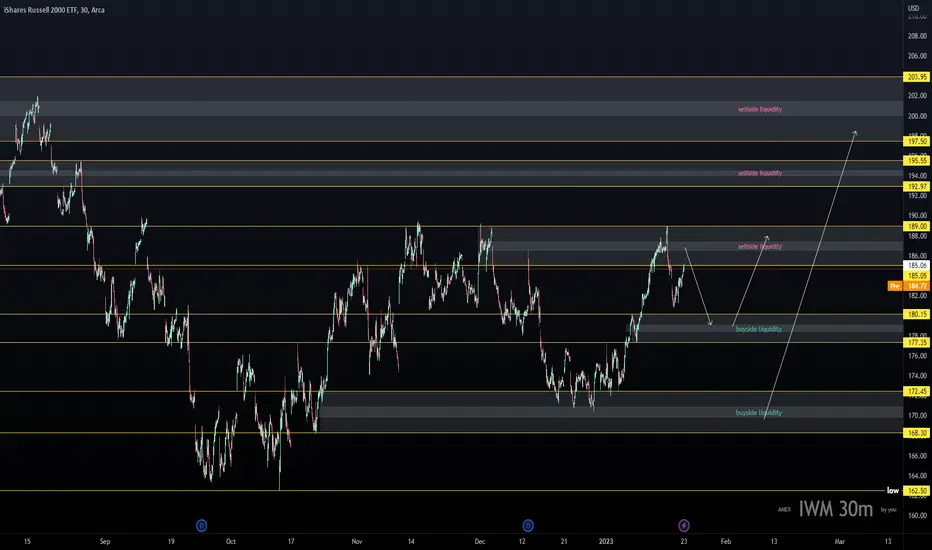Click the iShares Russell 2000 ETF title

click(x=54, y=10)
